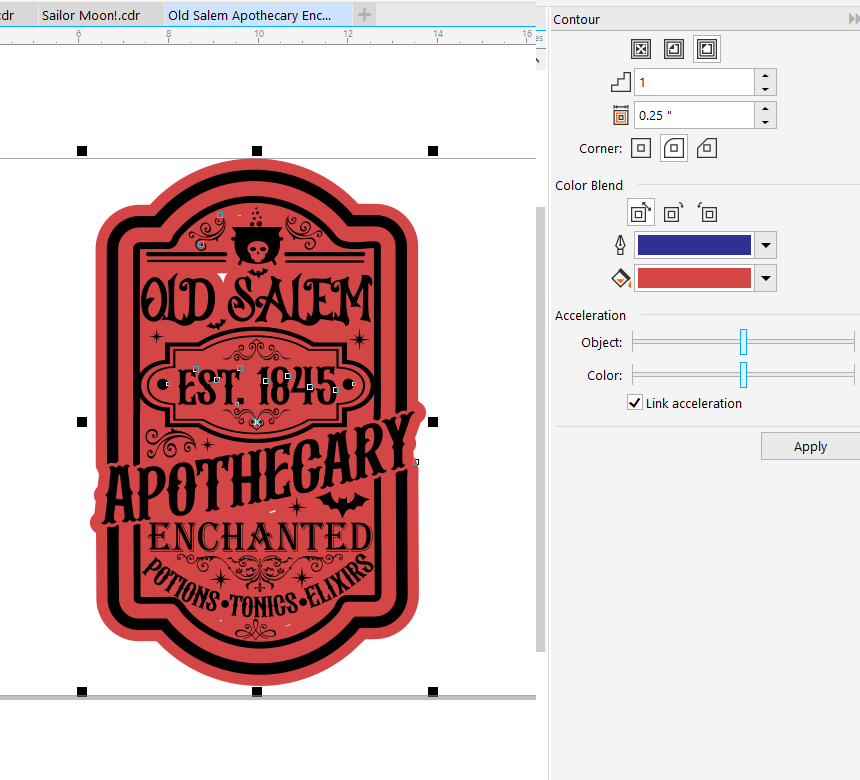Click the Color acceleration slider handle
The image size is (860, 780).
coord(743,375)
